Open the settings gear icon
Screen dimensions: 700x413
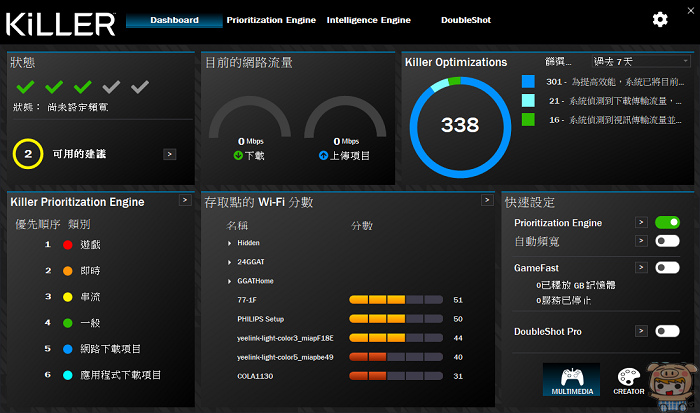(x=660, y=19)
